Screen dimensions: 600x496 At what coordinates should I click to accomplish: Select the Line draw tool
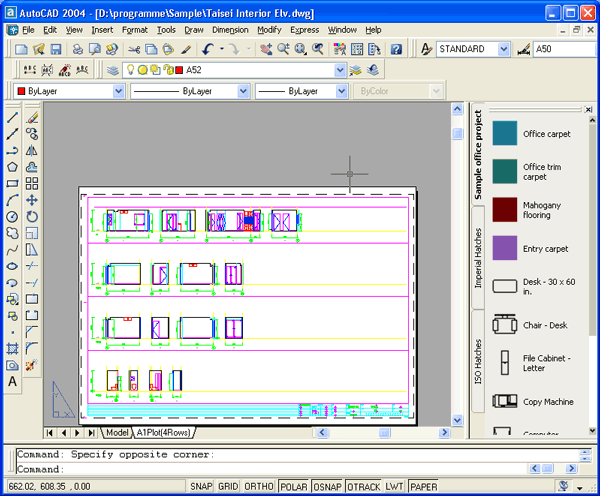pos(12,118)
